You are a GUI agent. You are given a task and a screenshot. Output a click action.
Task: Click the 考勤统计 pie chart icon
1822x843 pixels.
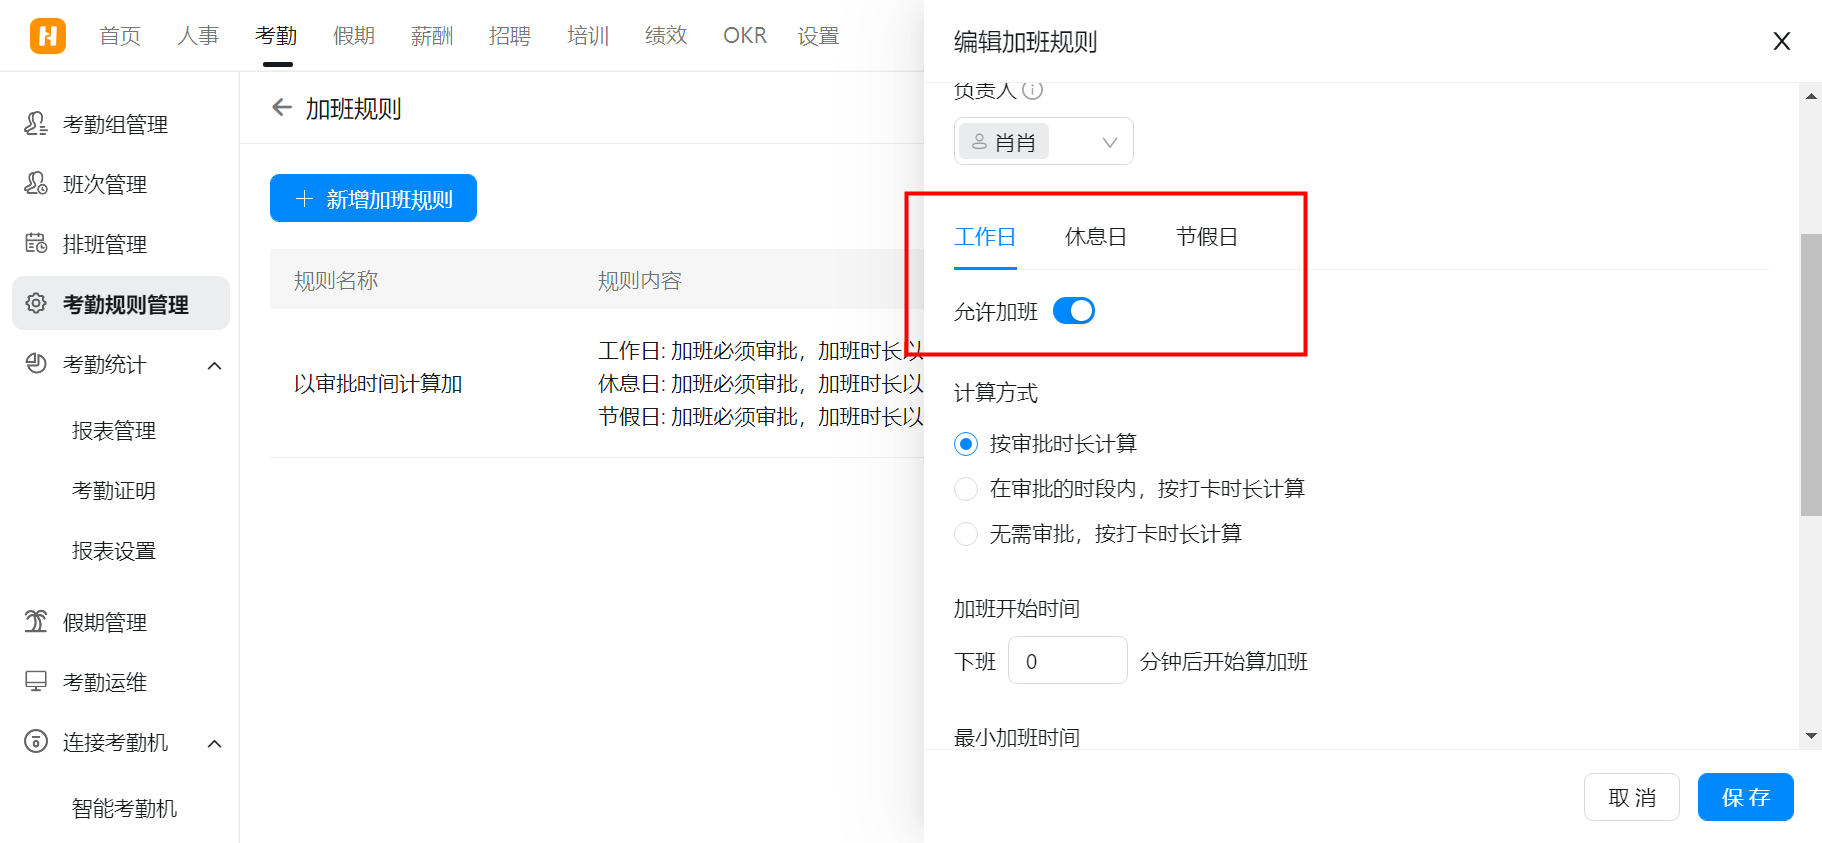36,364
